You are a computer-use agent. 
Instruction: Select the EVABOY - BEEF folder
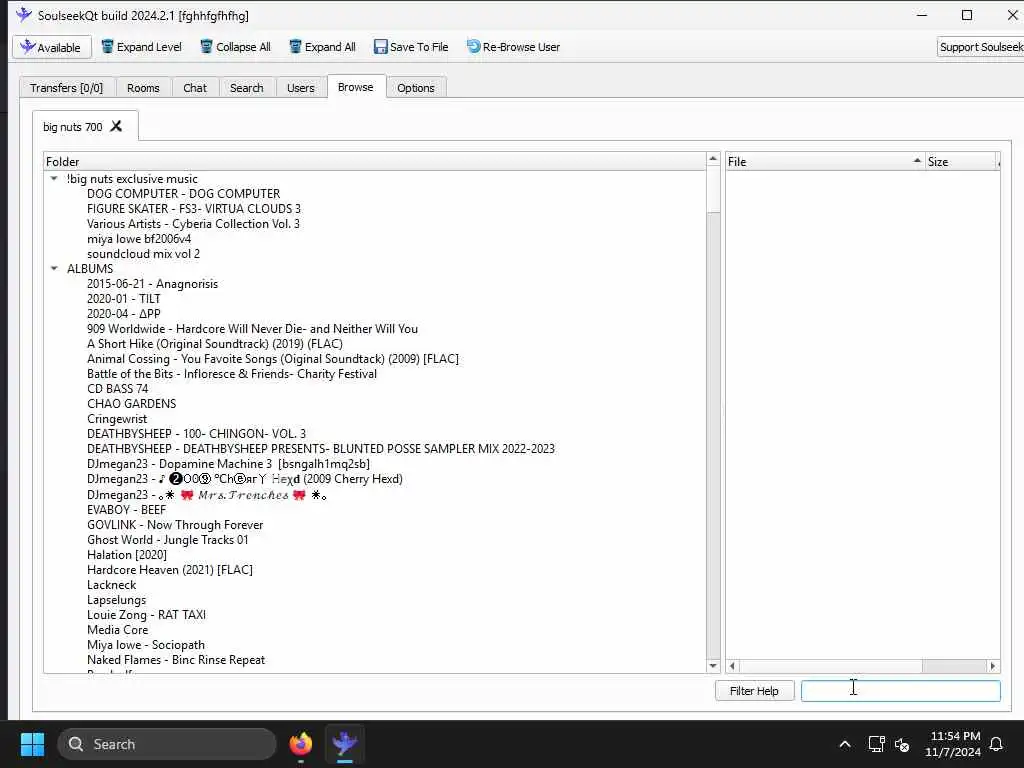(x=127, y=510)
